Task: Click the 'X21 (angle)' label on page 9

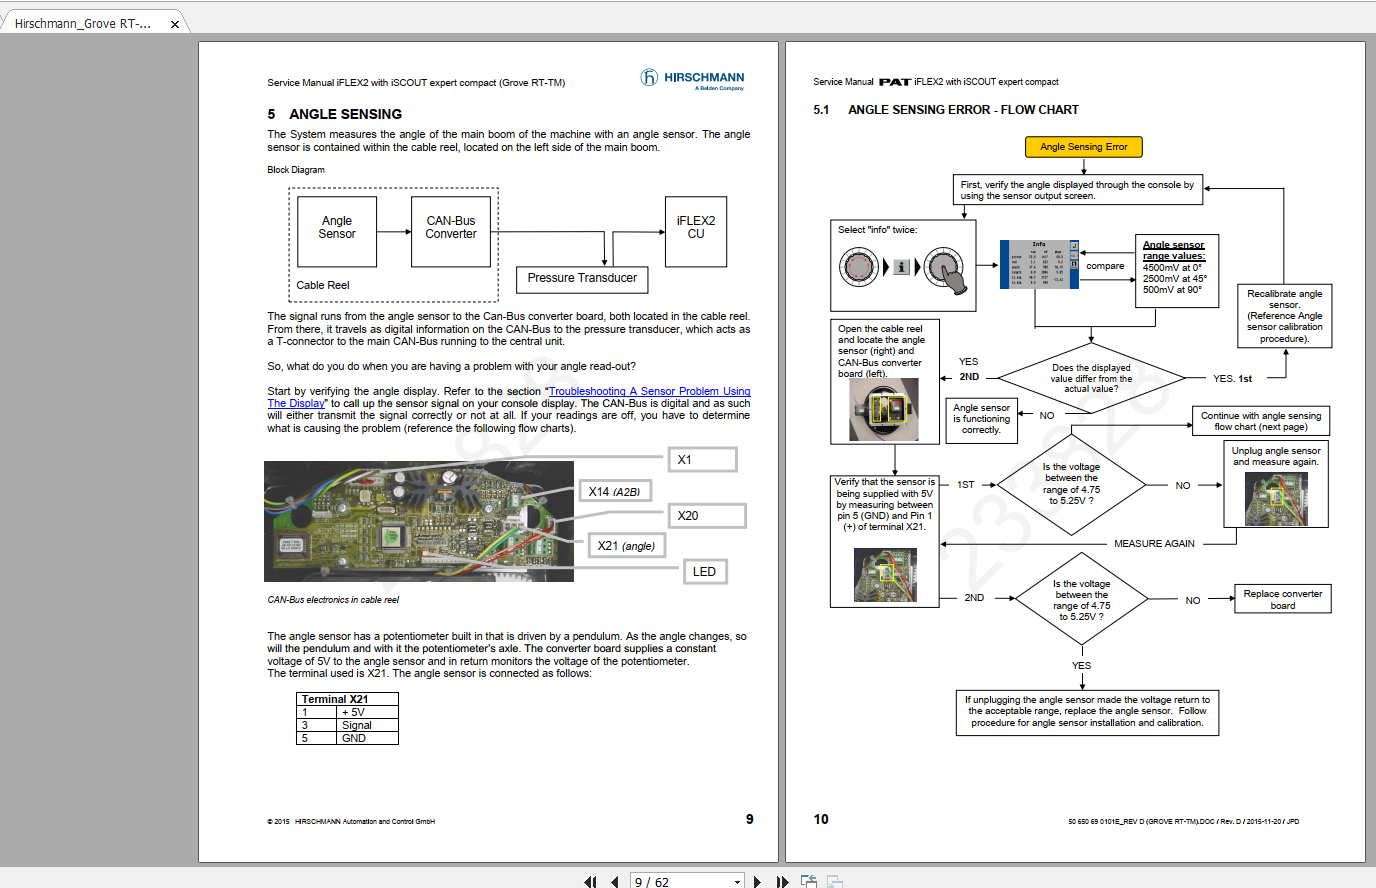Action: tap(626, 546)
